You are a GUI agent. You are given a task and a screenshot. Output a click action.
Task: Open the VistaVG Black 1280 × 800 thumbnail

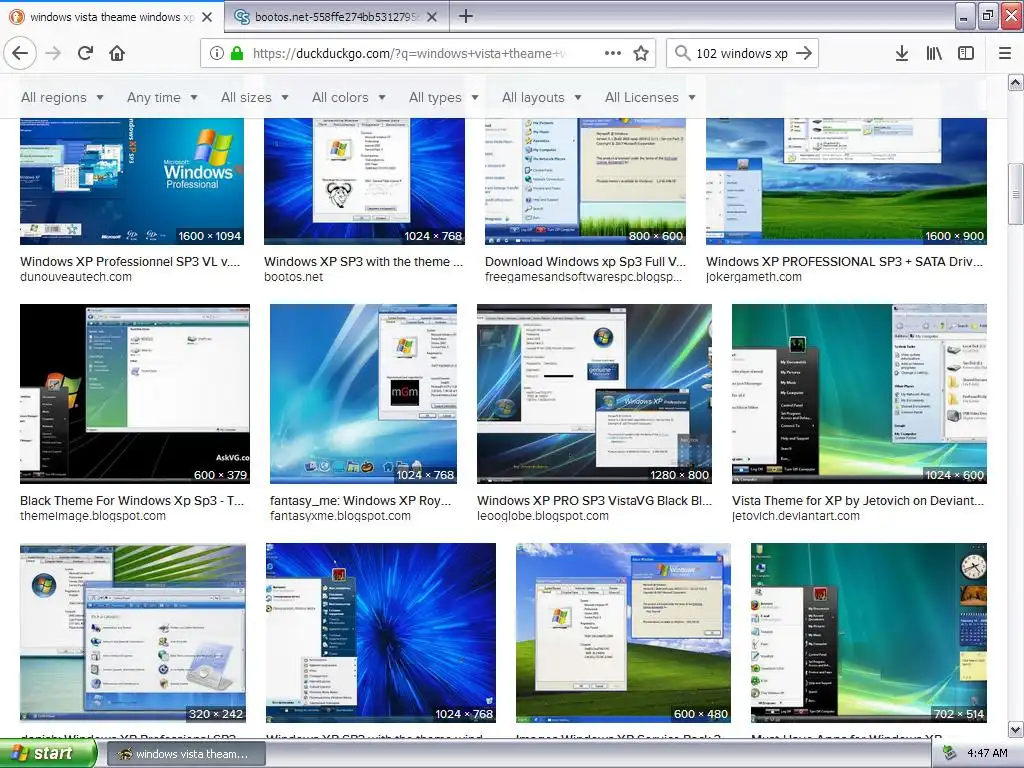coord(594,394)
